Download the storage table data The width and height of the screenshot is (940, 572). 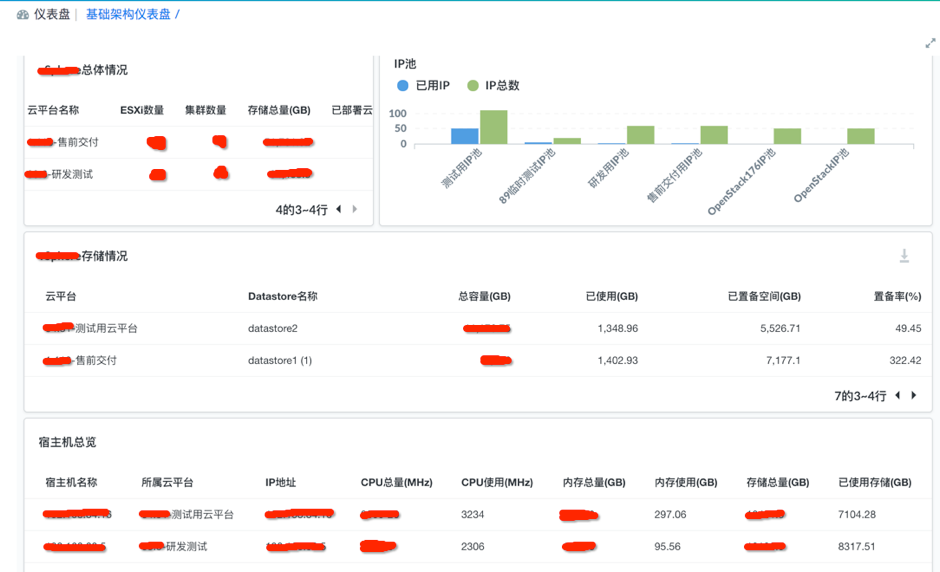click(904, 256)
